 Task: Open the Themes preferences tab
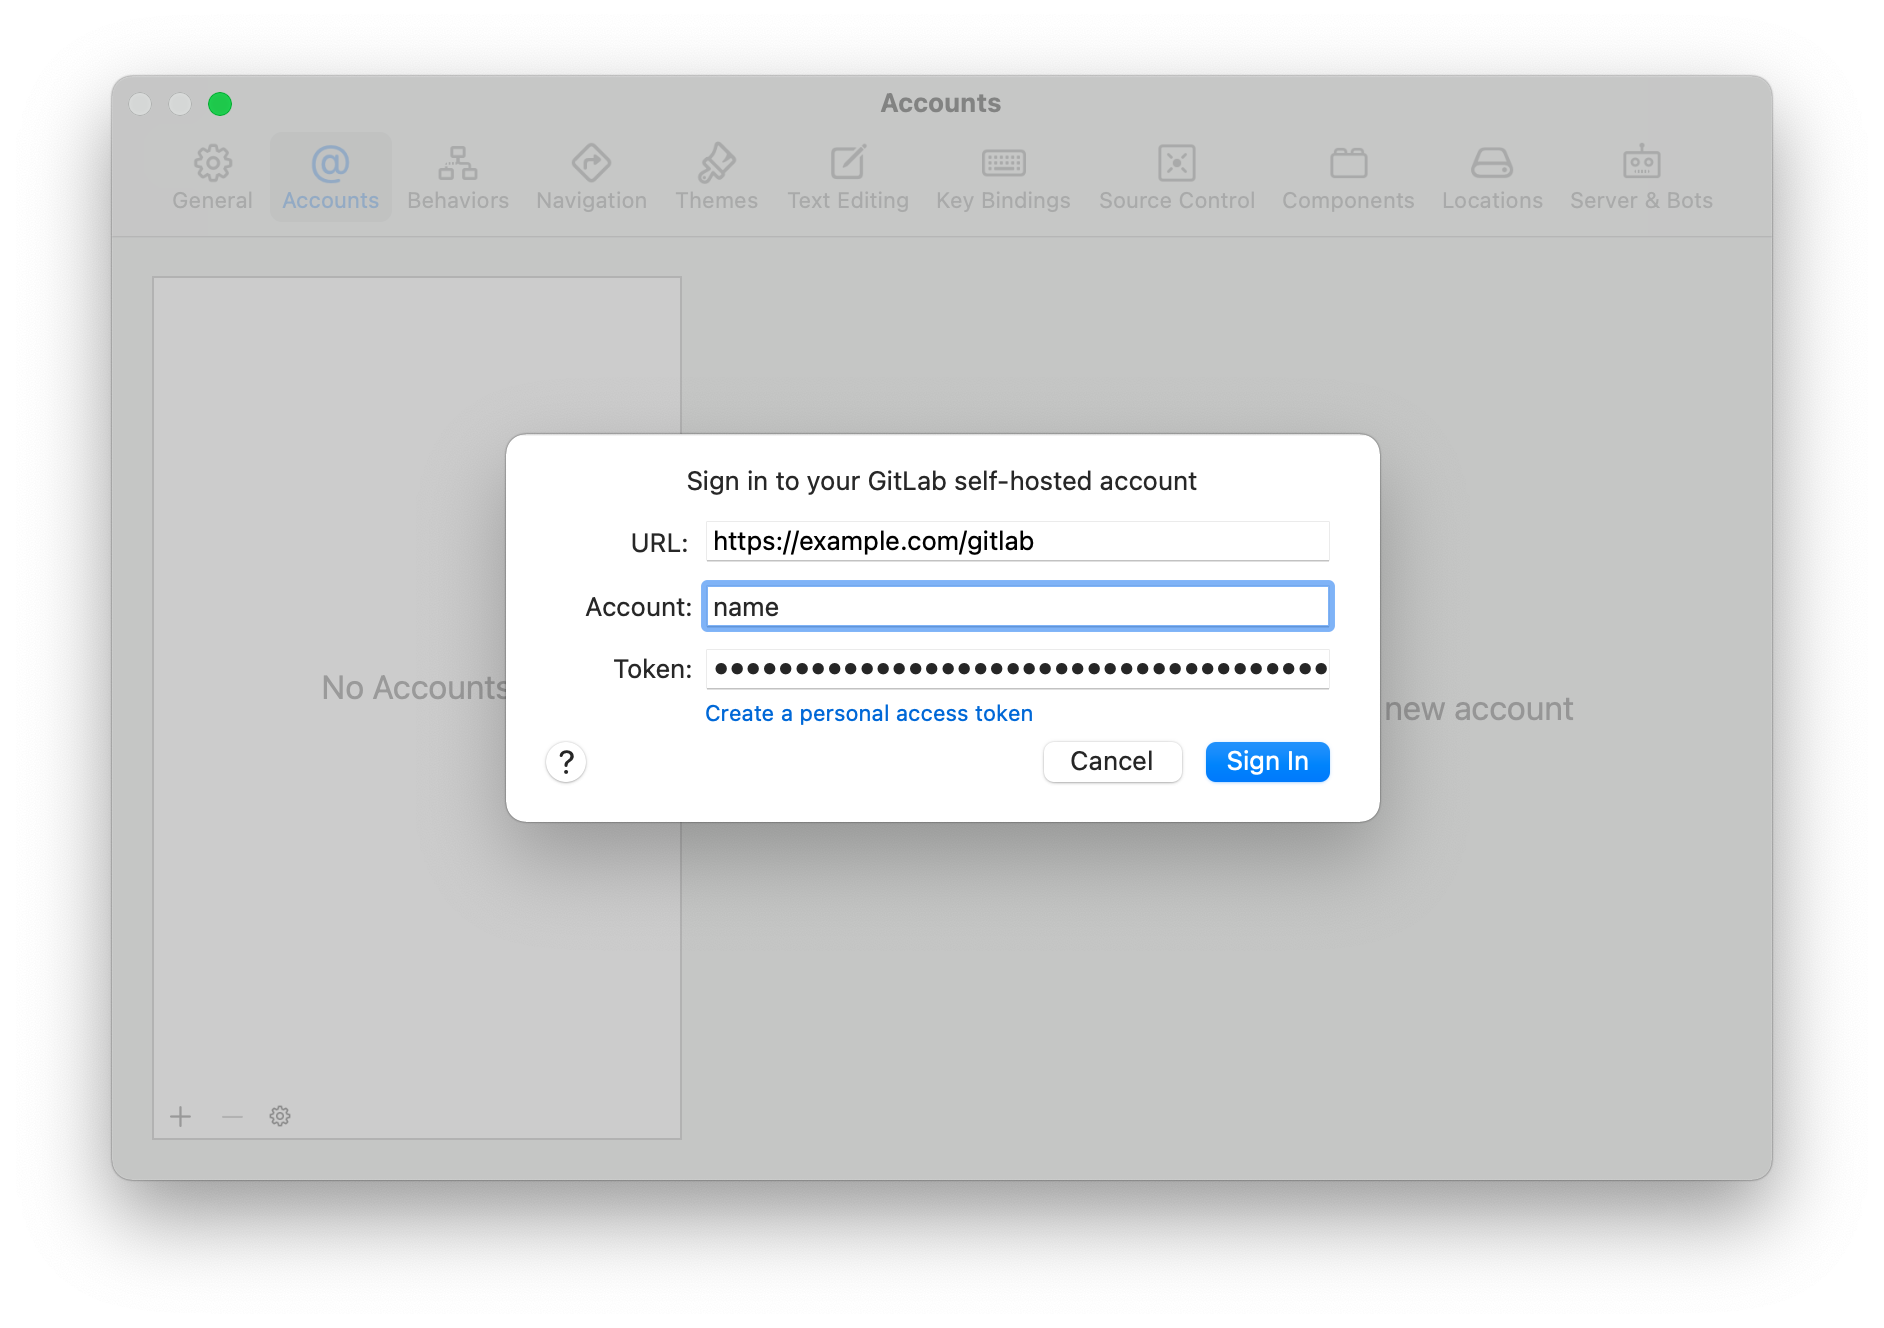(716, 177)
